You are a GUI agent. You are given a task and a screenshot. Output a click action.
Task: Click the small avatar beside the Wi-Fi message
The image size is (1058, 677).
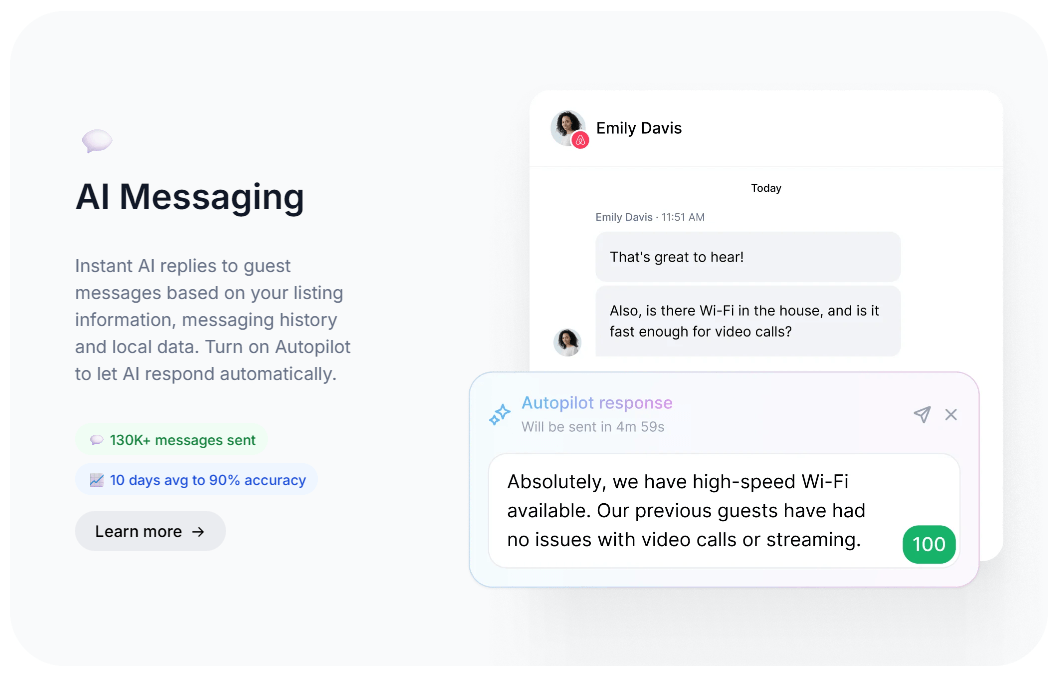tap(567, 342)
